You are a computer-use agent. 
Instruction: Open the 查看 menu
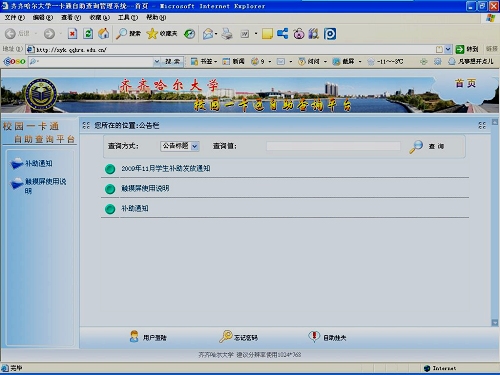click(x=71, y=17)
